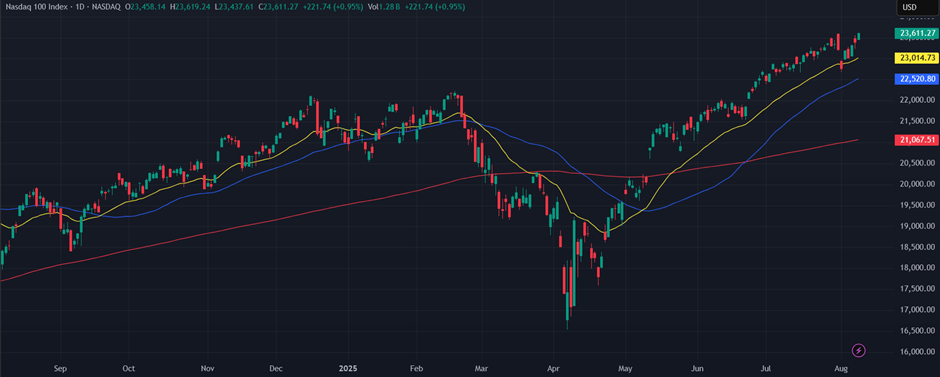The image size is (940, 377).
Task: Click the Aug label on time axis
Action: pos(841,369)
